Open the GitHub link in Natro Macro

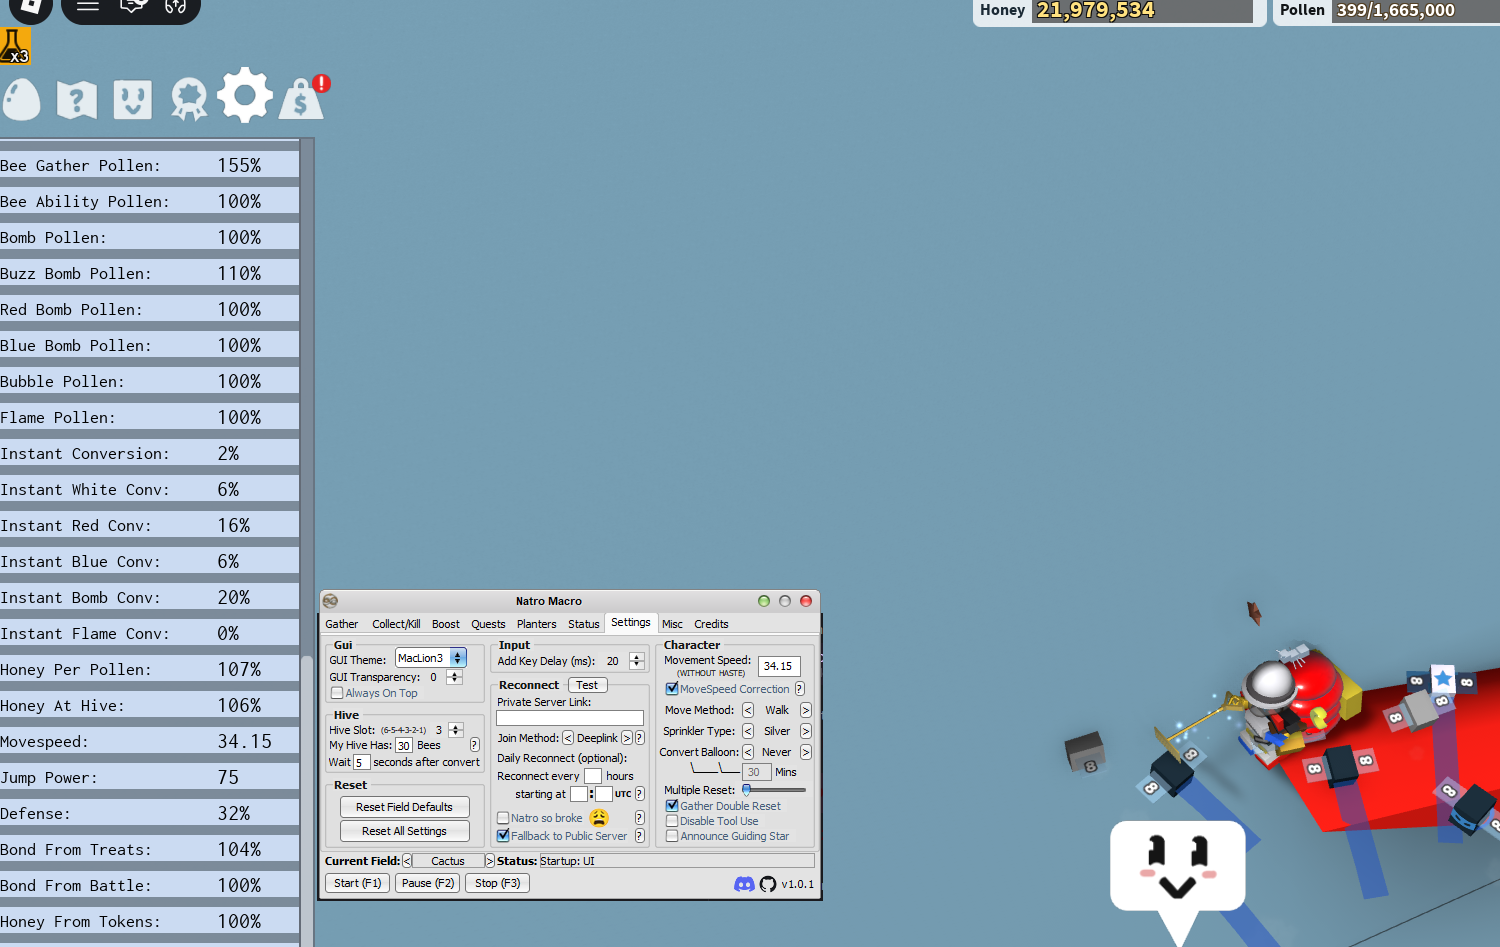768,884
